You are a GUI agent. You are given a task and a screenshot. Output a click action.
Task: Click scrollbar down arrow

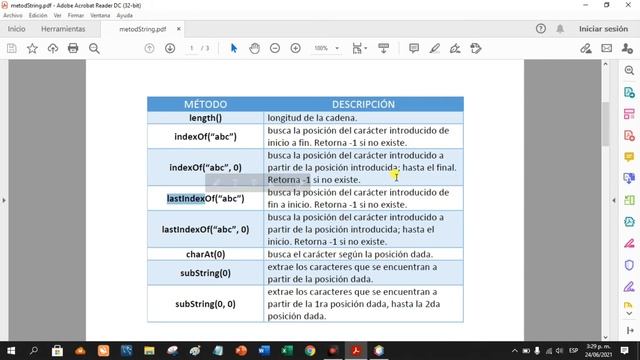[606, 337]
